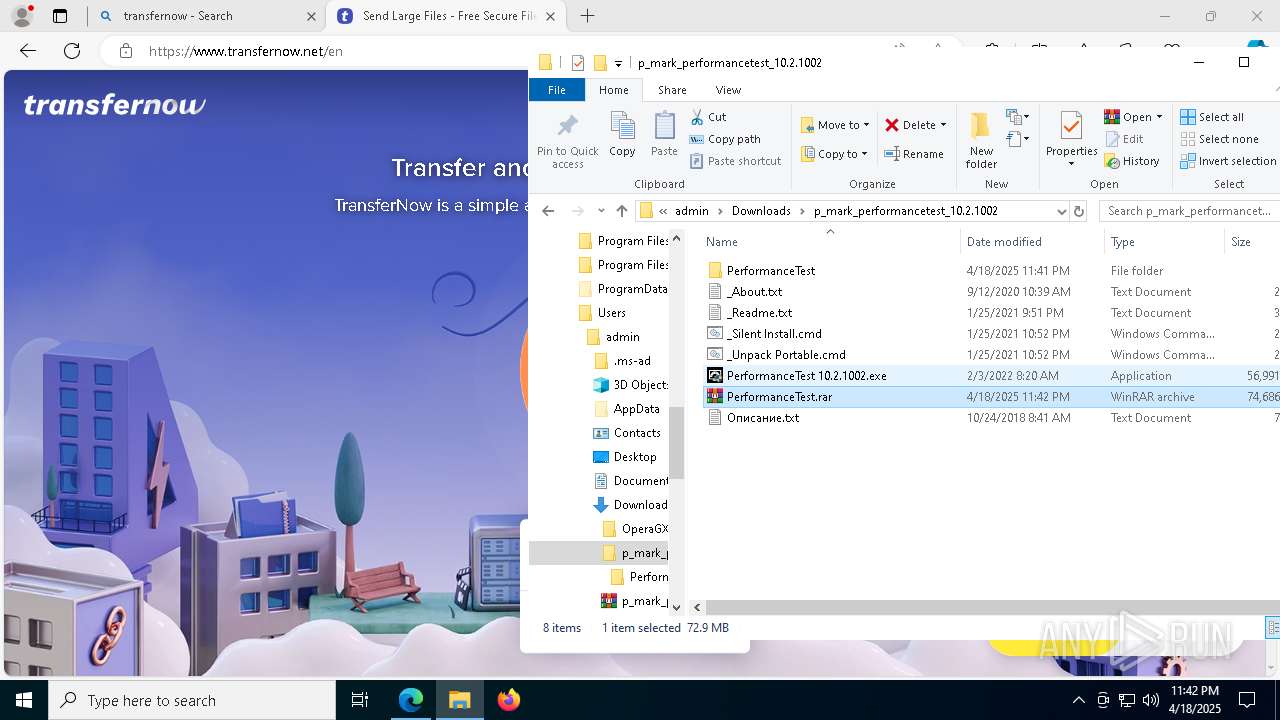Select PerformanceTest 10.2.1002.exe file
Viewport: 1280px width, 720px height.
point(806,376)
